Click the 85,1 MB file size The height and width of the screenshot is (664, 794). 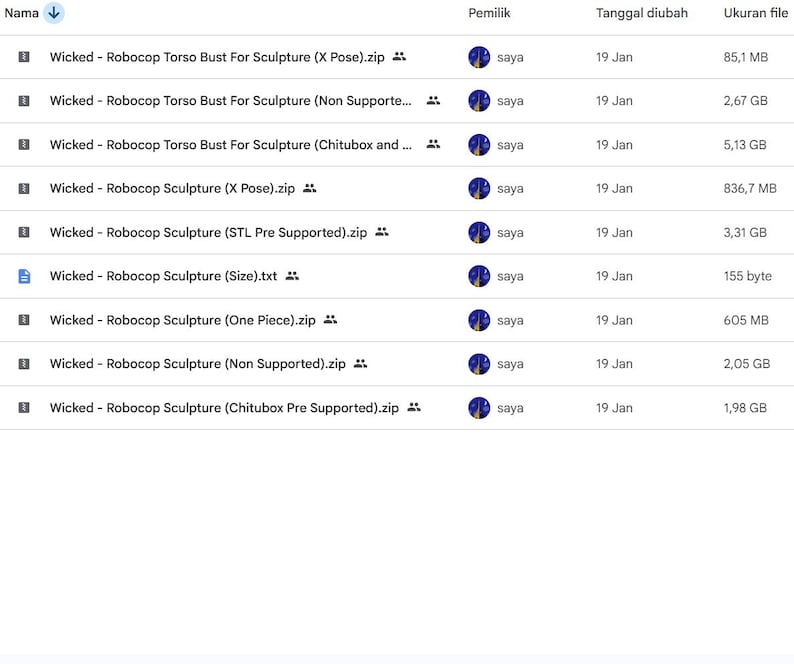pyautogui.click(x=745, y=57)
